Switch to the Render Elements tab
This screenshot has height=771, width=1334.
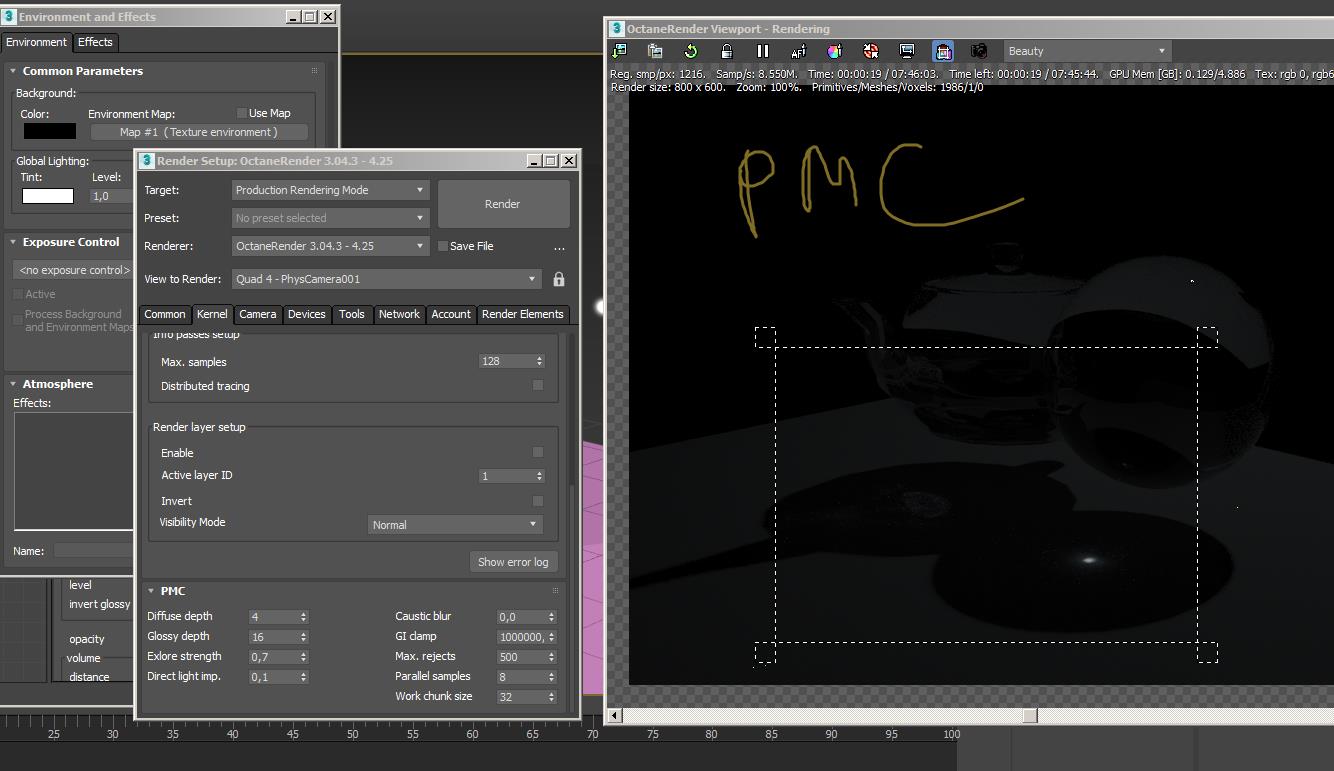coord(523,314)
